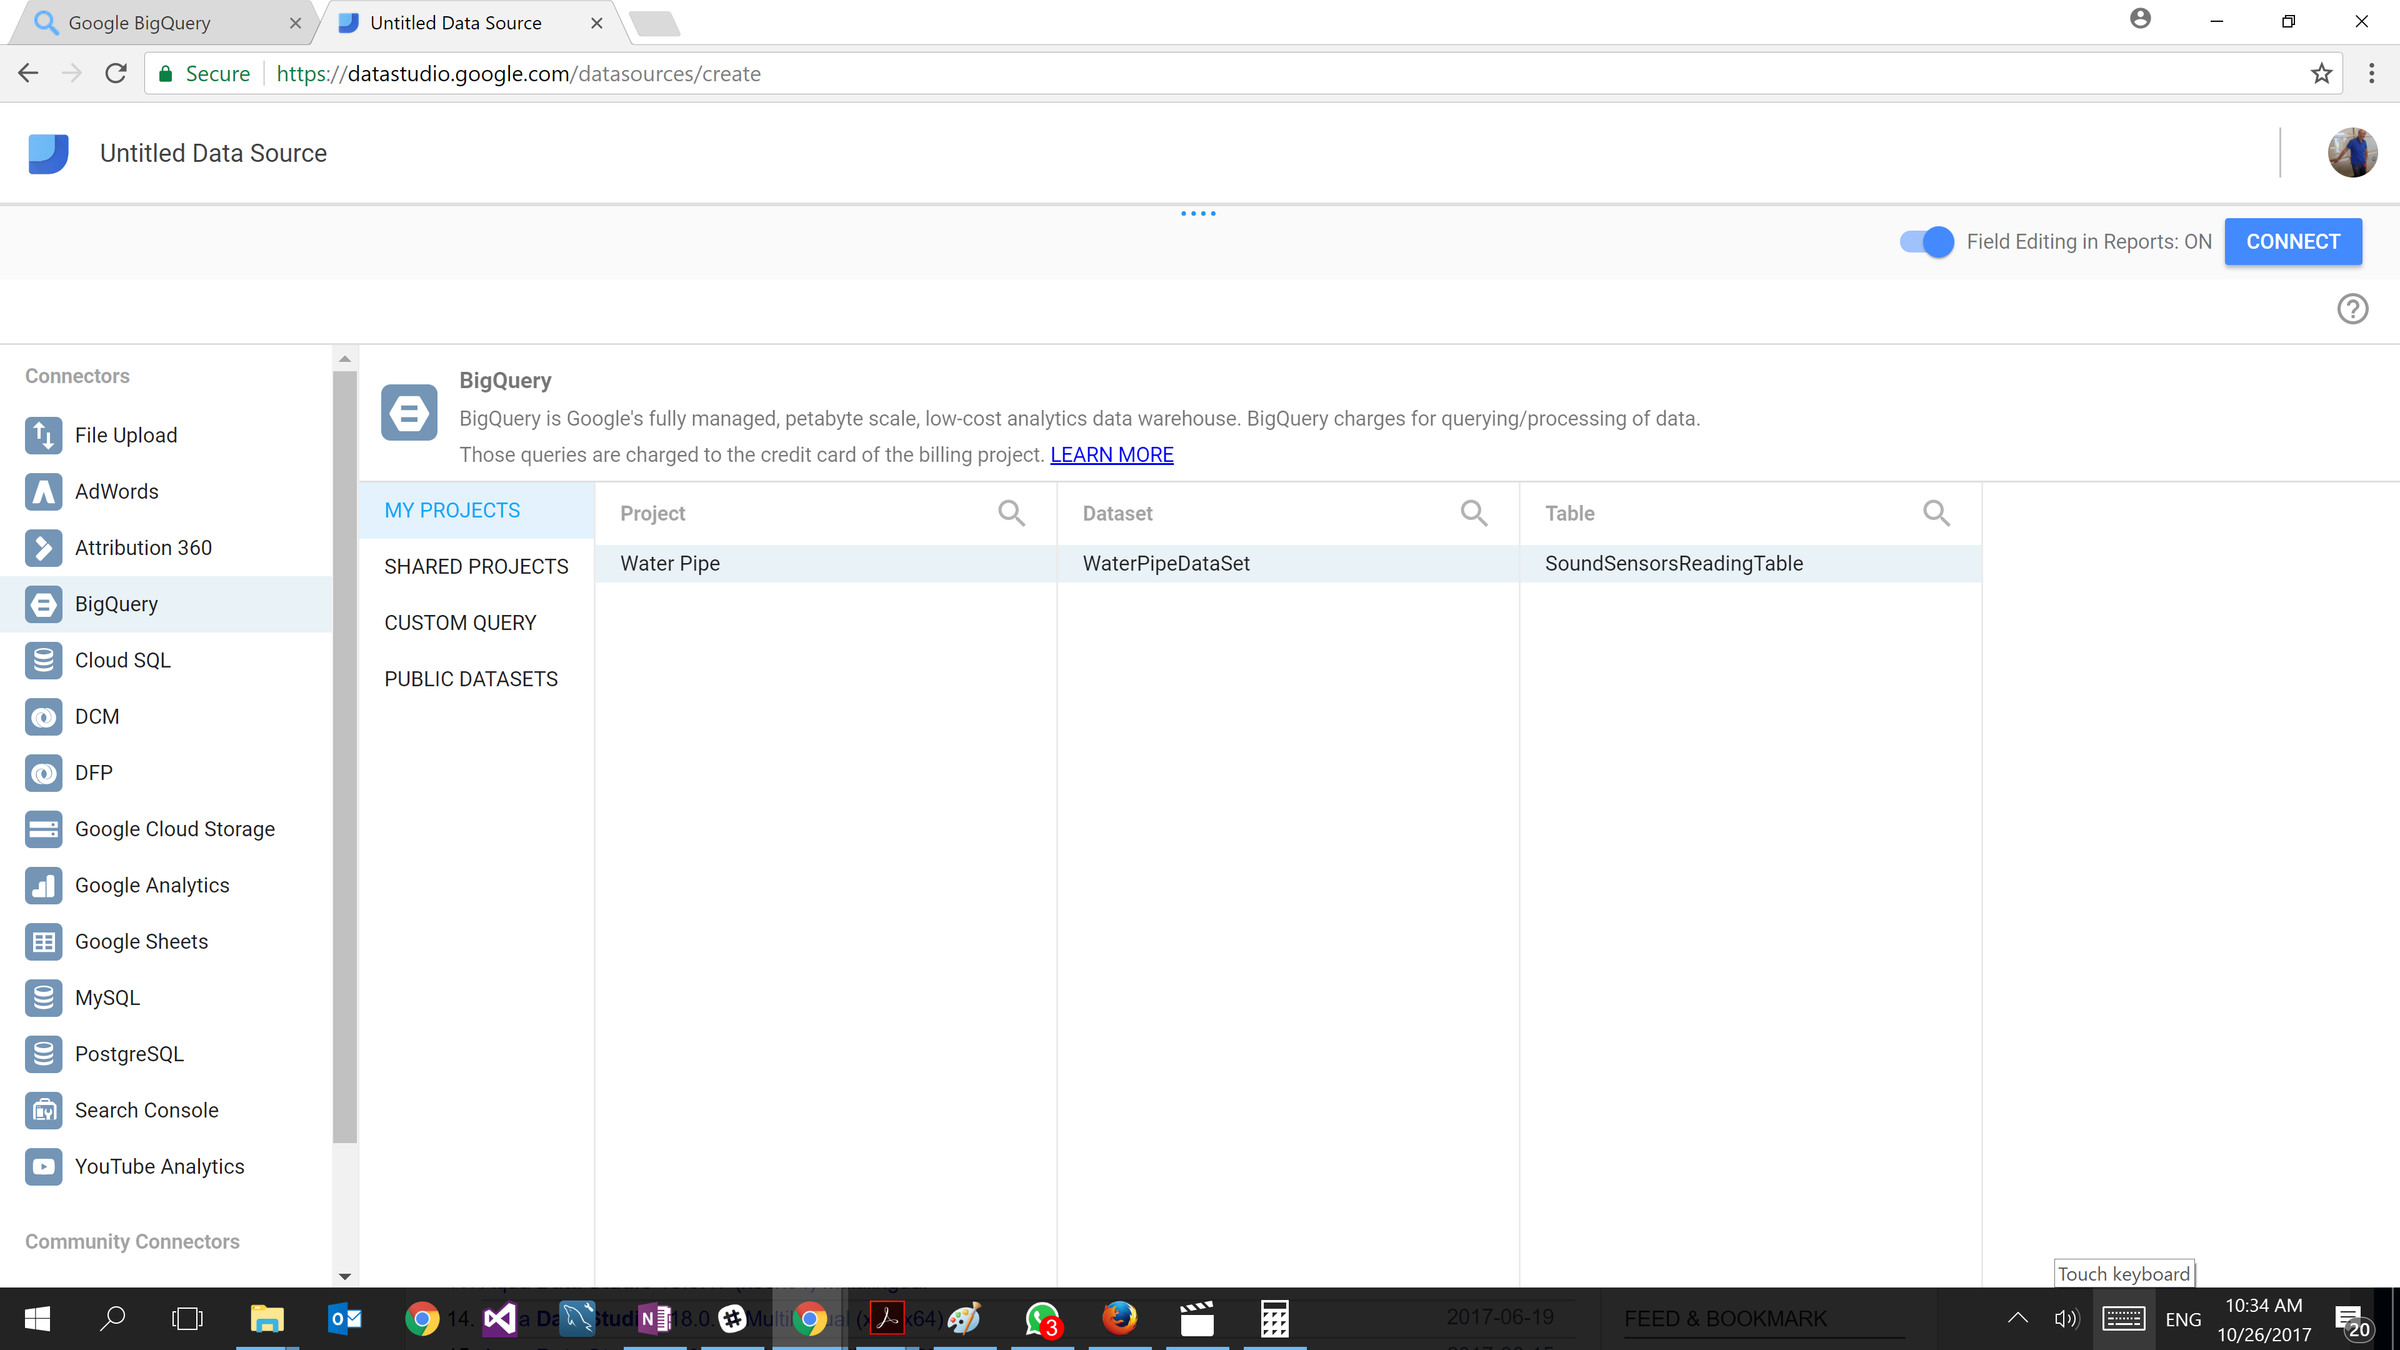Open Windows taskbar search
Viewport: 2400px width, 1350px height.
[113, 1319]
